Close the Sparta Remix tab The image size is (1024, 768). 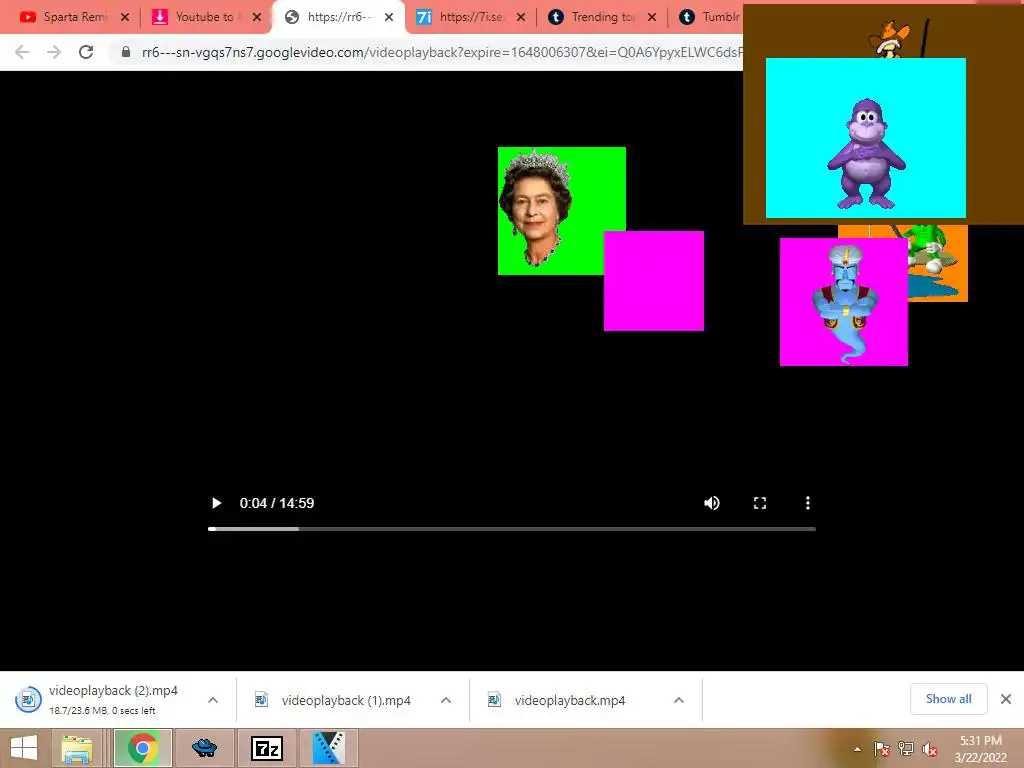point(125,17)
